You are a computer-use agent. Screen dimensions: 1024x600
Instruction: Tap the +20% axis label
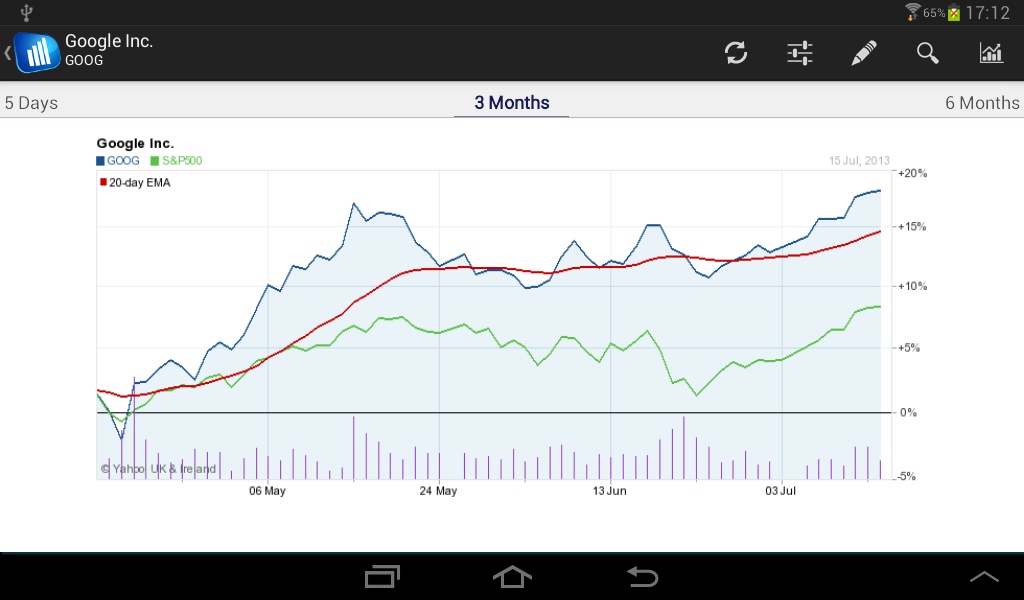tap(912, 174)
